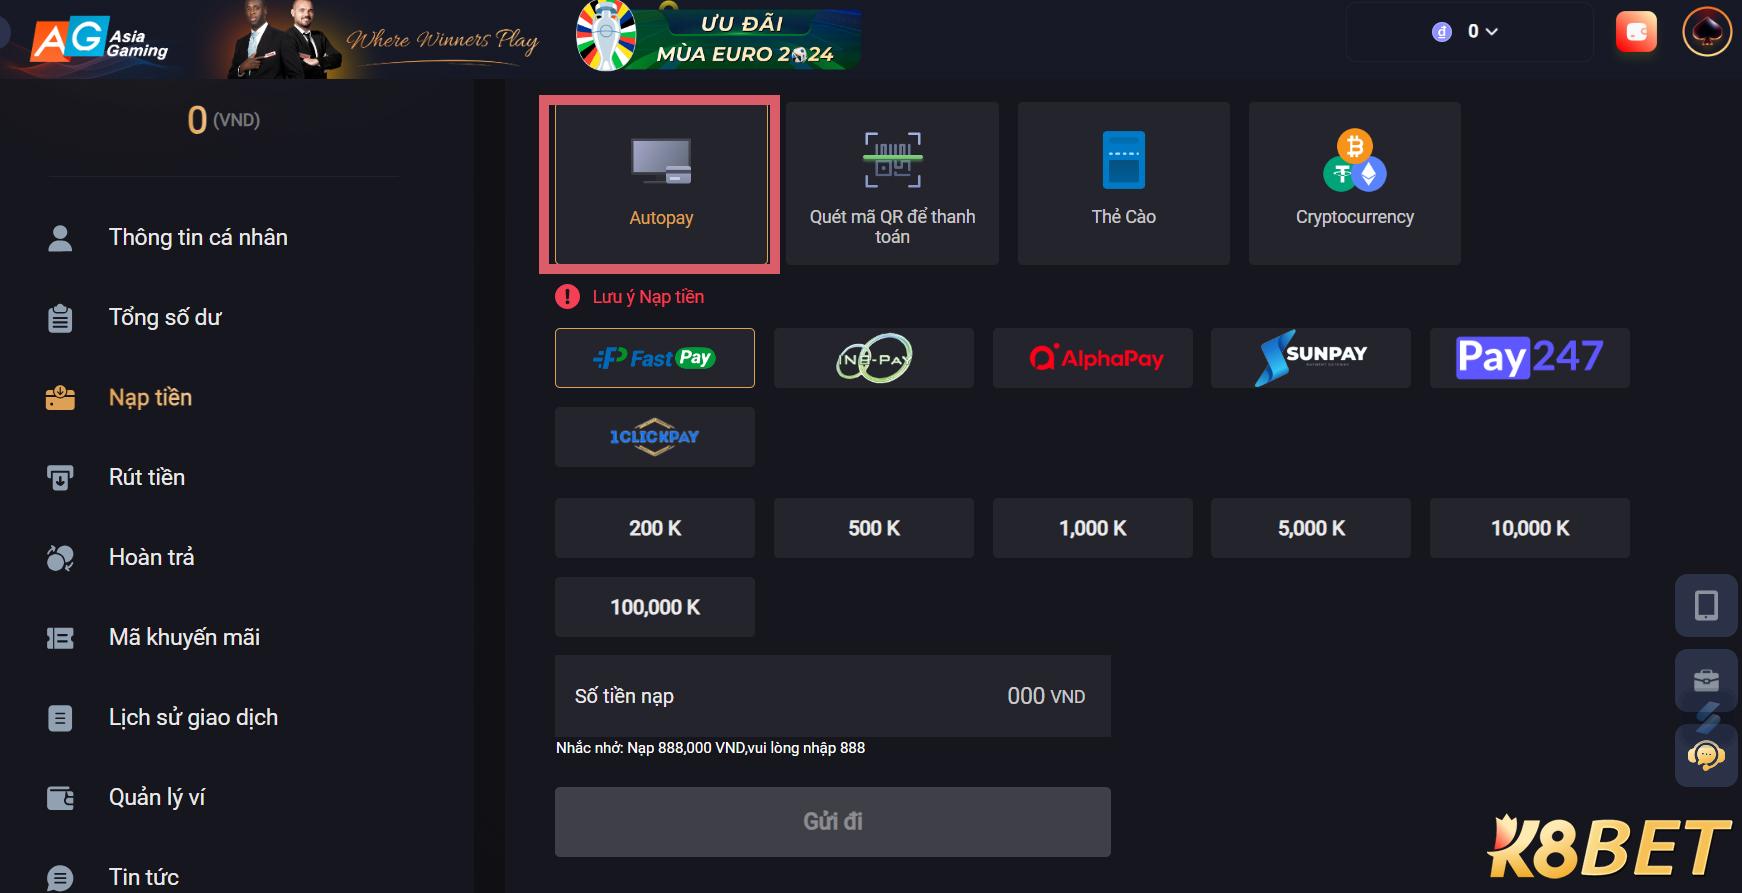1742x893 pixels.
Task: Open the user avatar profile icon
Action: [1707, 32]
